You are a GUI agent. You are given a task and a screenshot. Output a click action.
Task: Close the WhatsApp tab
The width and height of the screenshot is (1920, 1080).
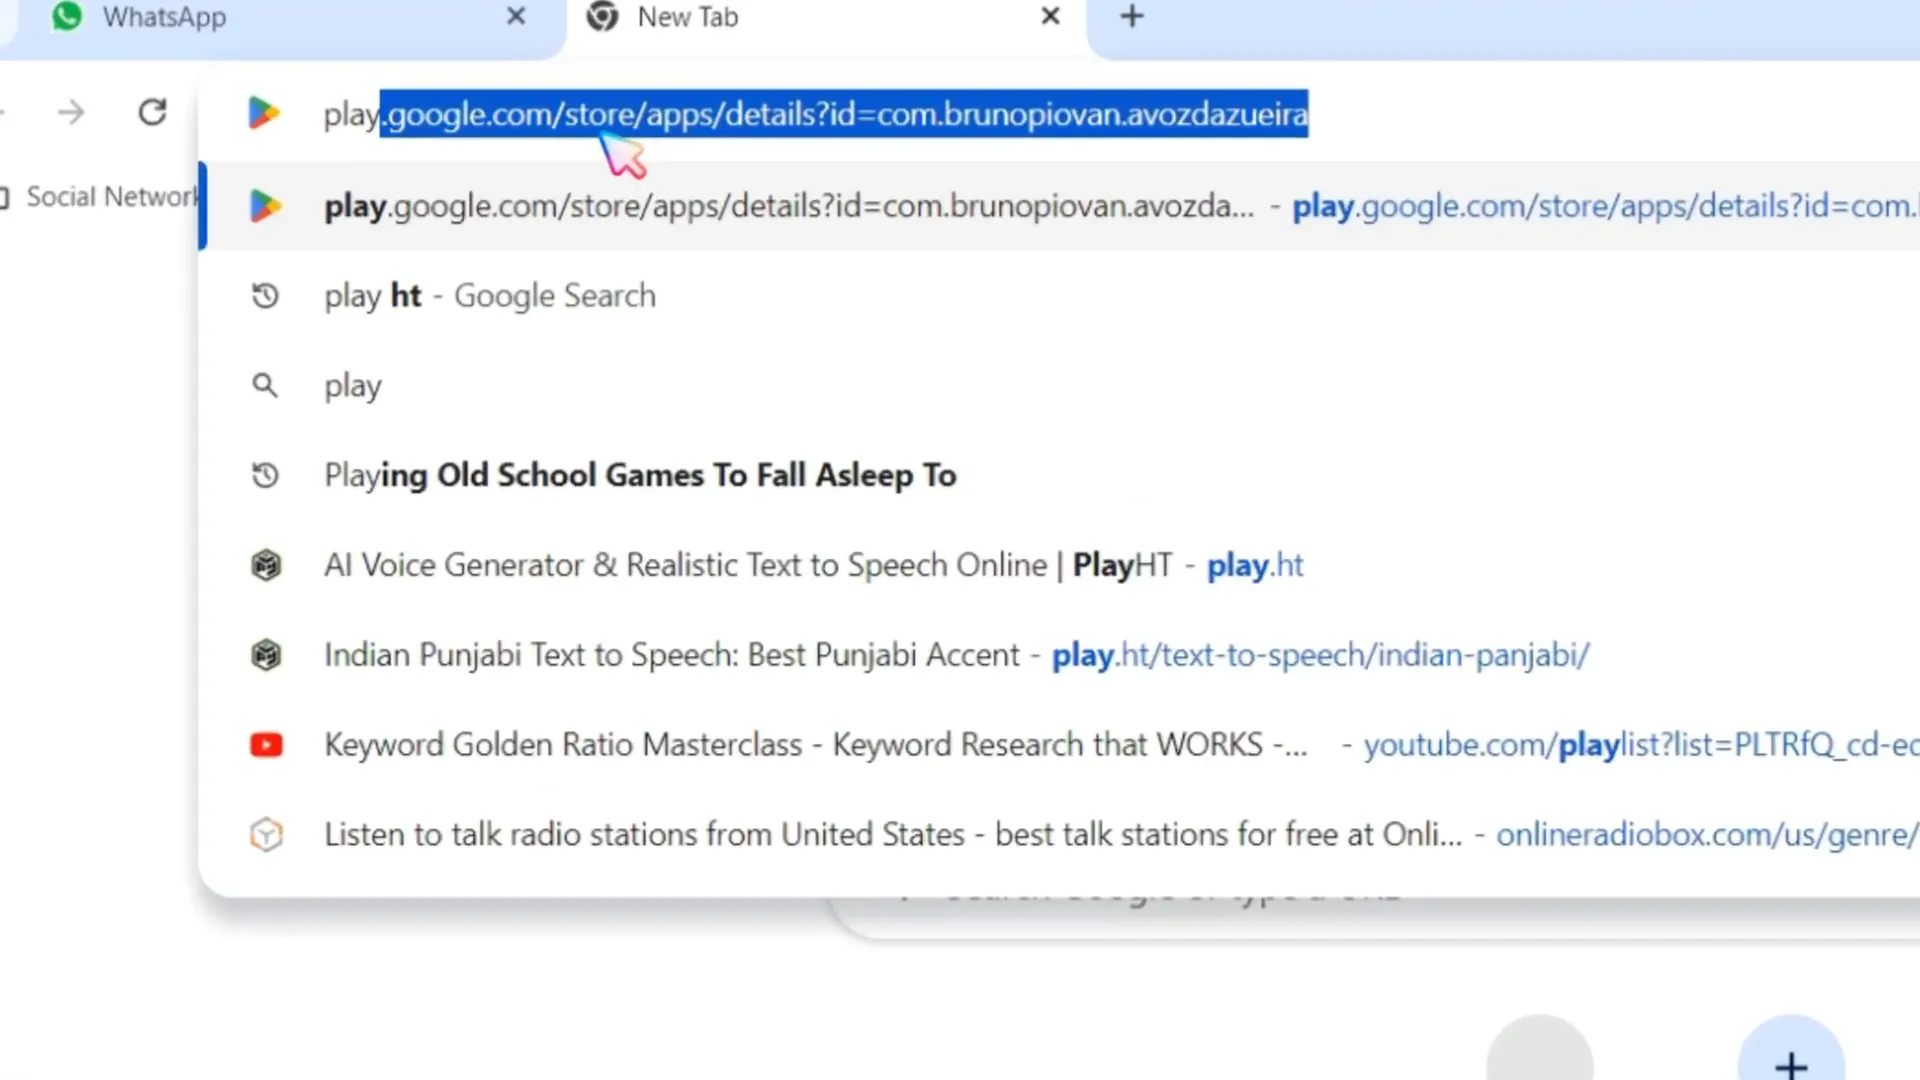point(516,17)
